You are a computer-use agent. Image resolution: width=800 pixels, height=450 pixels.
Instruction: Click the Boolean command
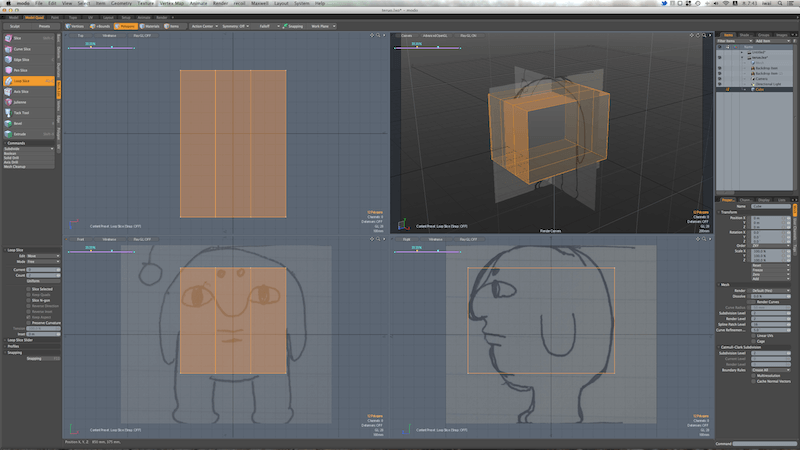(28, 153)
